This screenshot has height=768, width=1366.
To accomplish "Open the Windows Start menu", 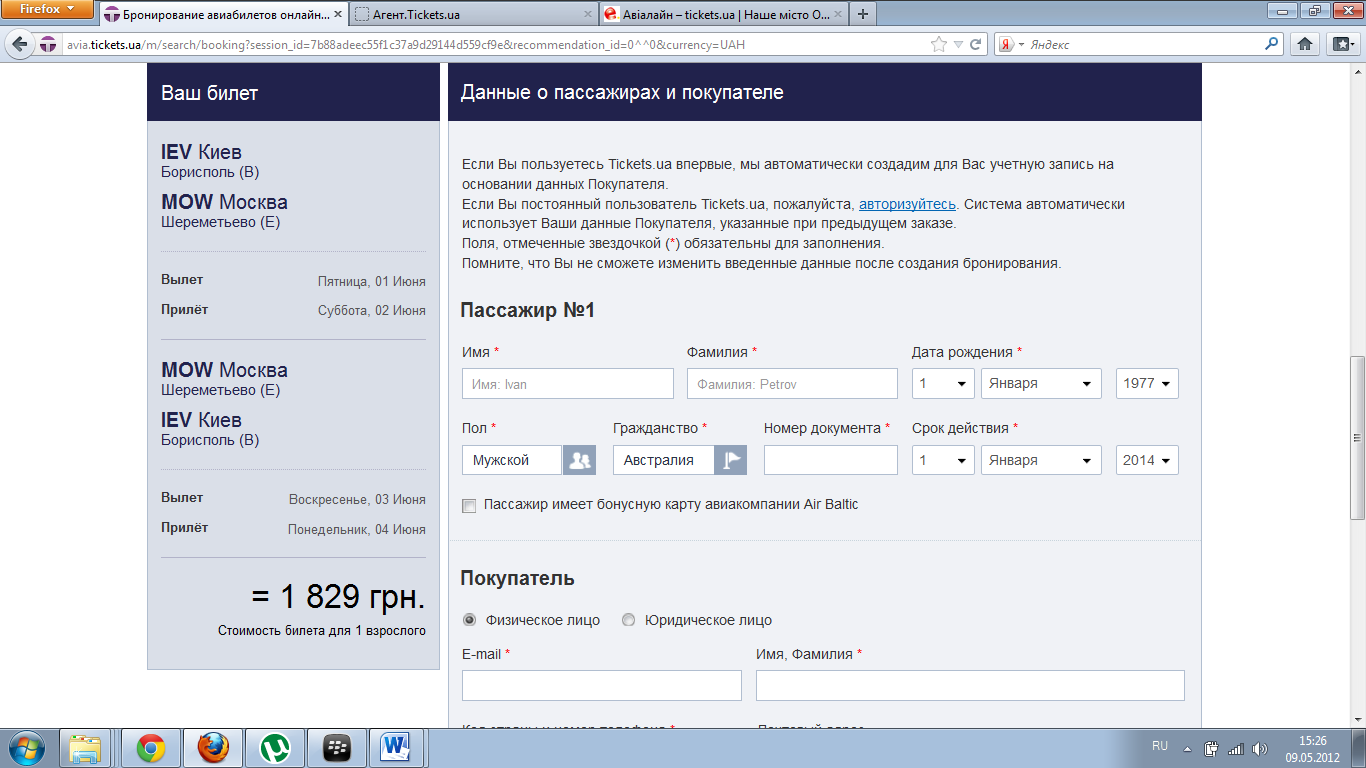I will [27, 747].
